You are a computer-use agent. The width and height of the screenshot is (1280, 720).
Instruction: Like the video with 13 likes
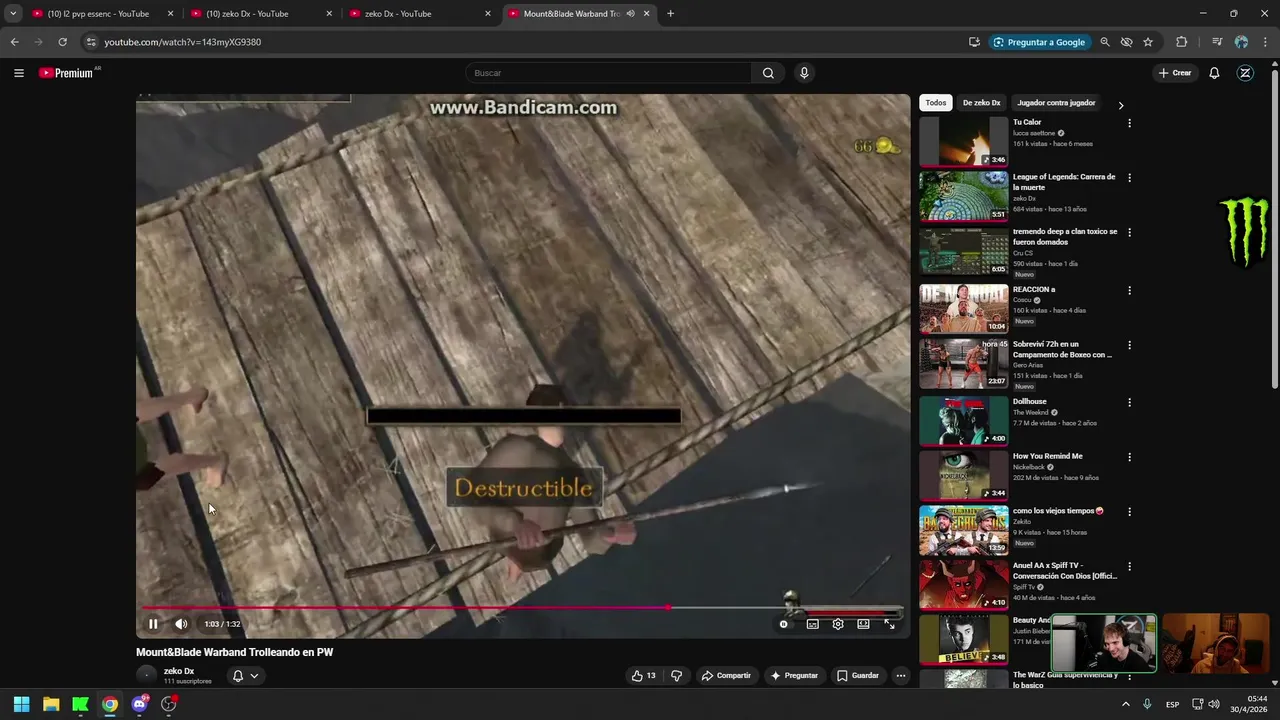click(643, 676)
